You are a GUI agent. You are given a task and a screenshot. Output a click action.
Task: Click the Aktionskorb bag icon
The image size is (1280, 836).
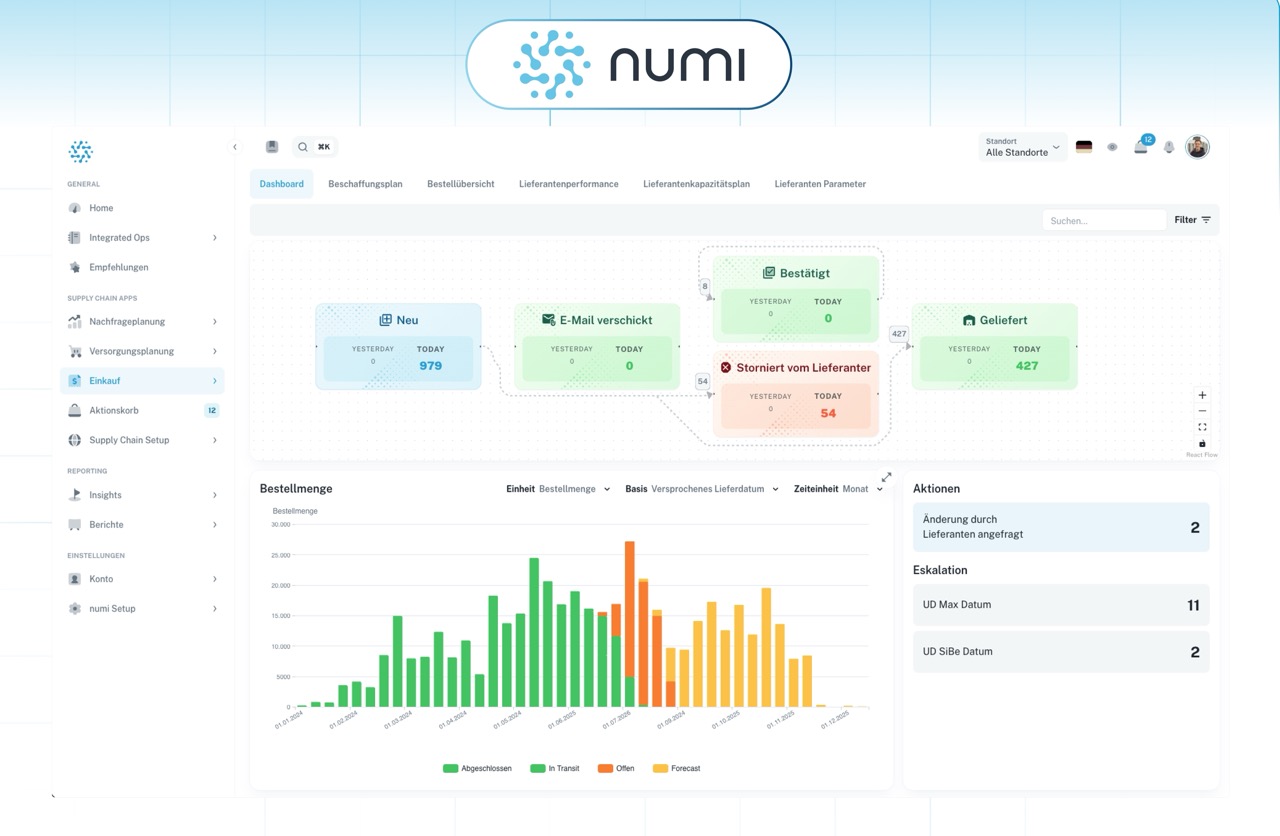[x=74, y=410]
